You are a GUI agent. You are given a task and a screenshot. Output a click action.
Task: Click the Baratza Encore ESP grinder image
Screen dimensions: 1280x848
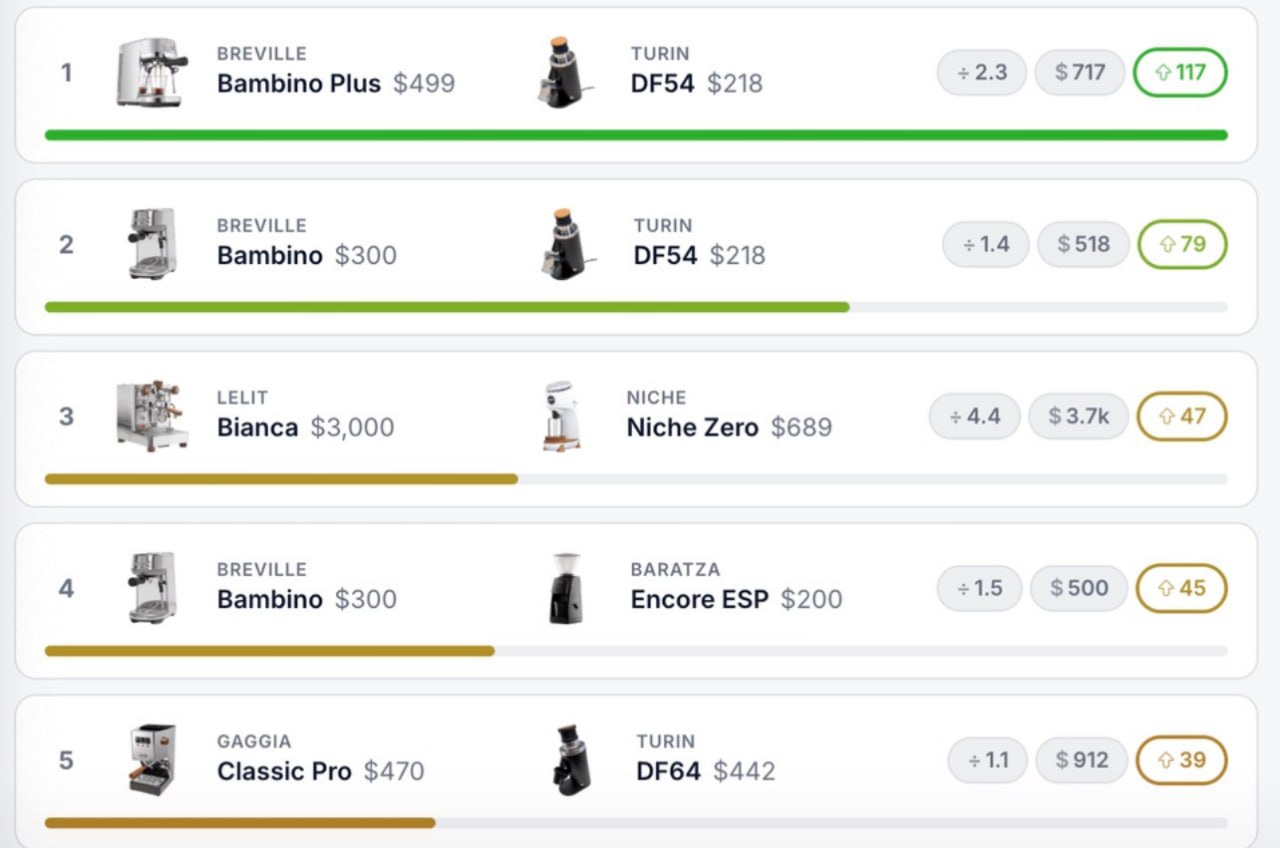click(565, 588)
